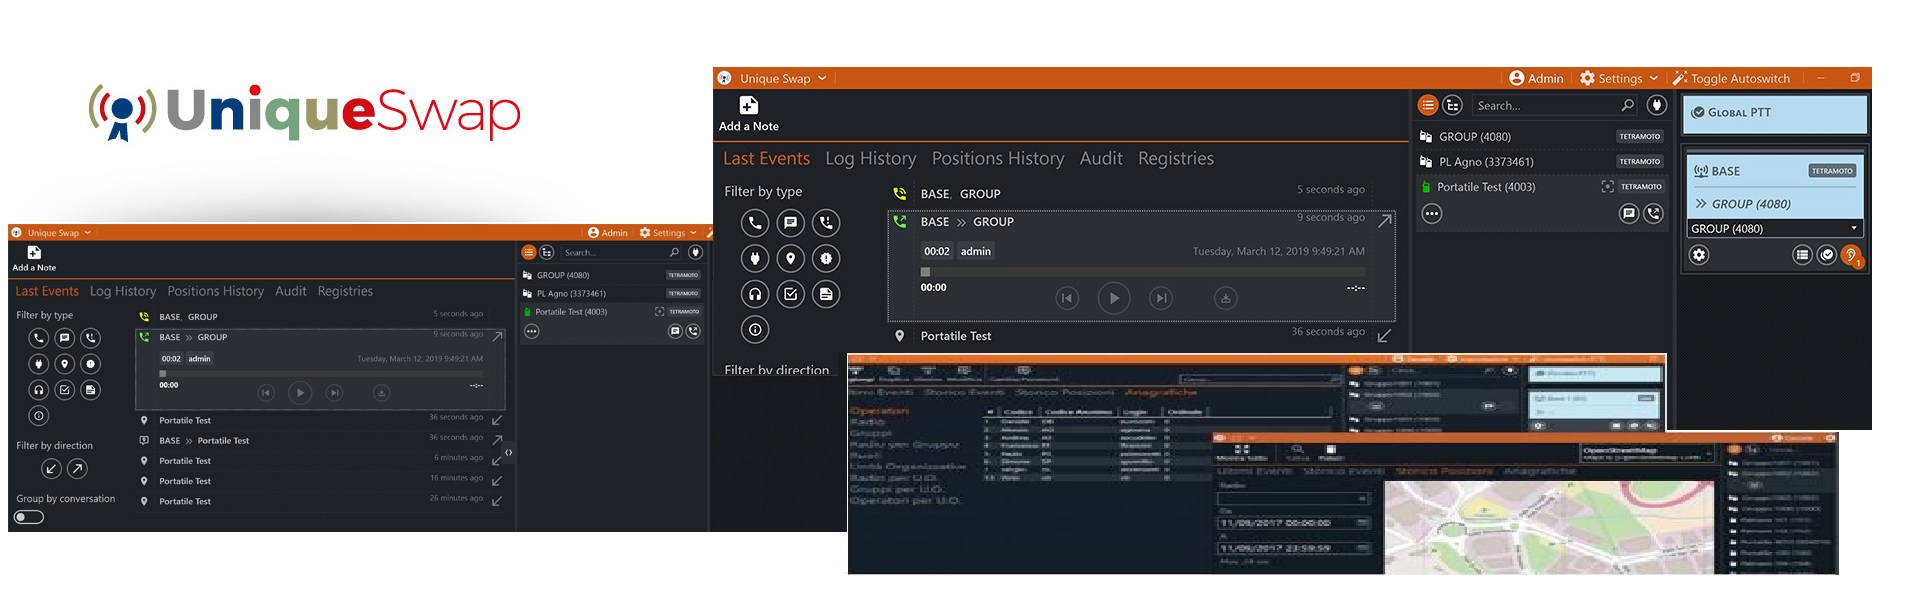The height and width of the screenshot is (600, 1920).
Task: Filter by alert type in large window
Action: point(826,258)
